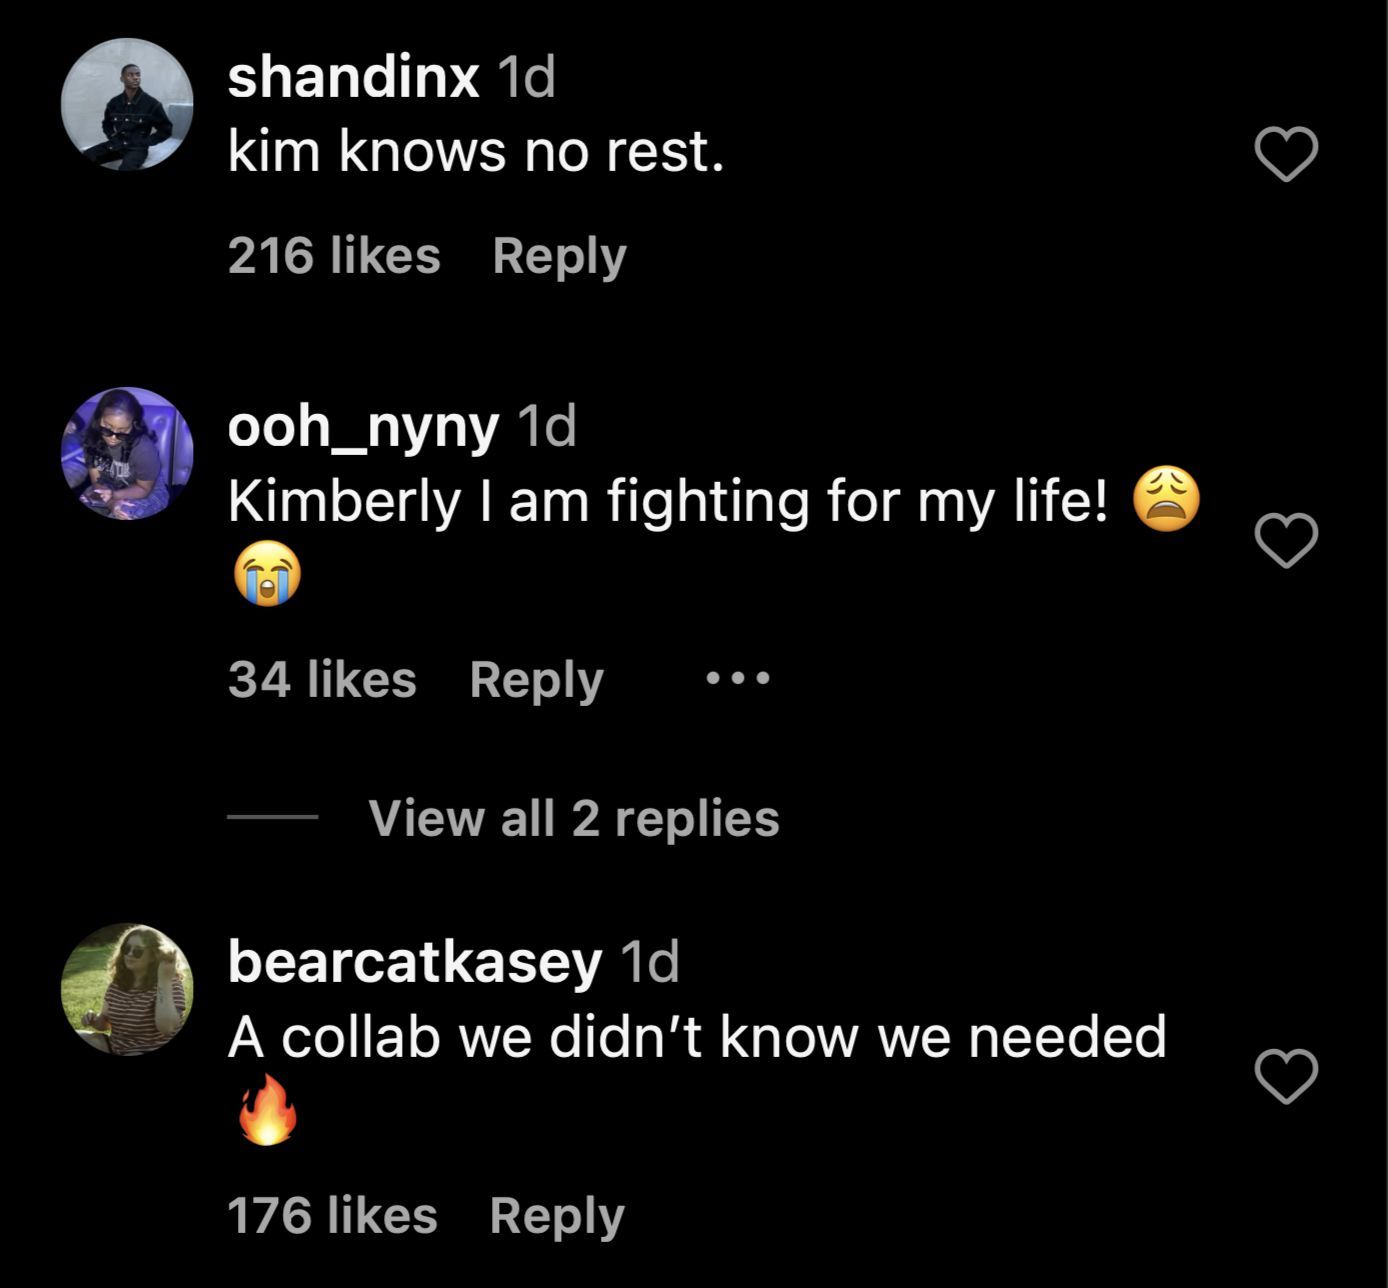The height and width of the screenshot is (1288, 1388).
Task: Open the bearcatkasey username link
Action: (x=414, y=962)
